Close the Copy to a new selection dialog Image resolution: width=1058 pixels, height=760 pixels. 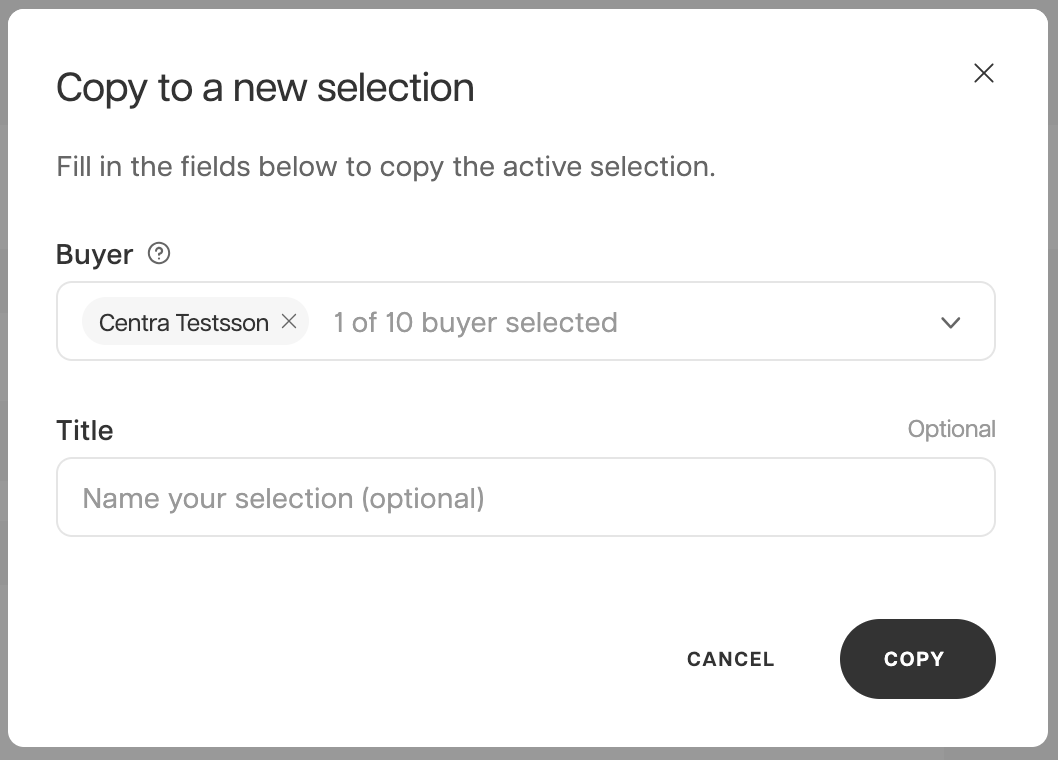pos(984,73)
